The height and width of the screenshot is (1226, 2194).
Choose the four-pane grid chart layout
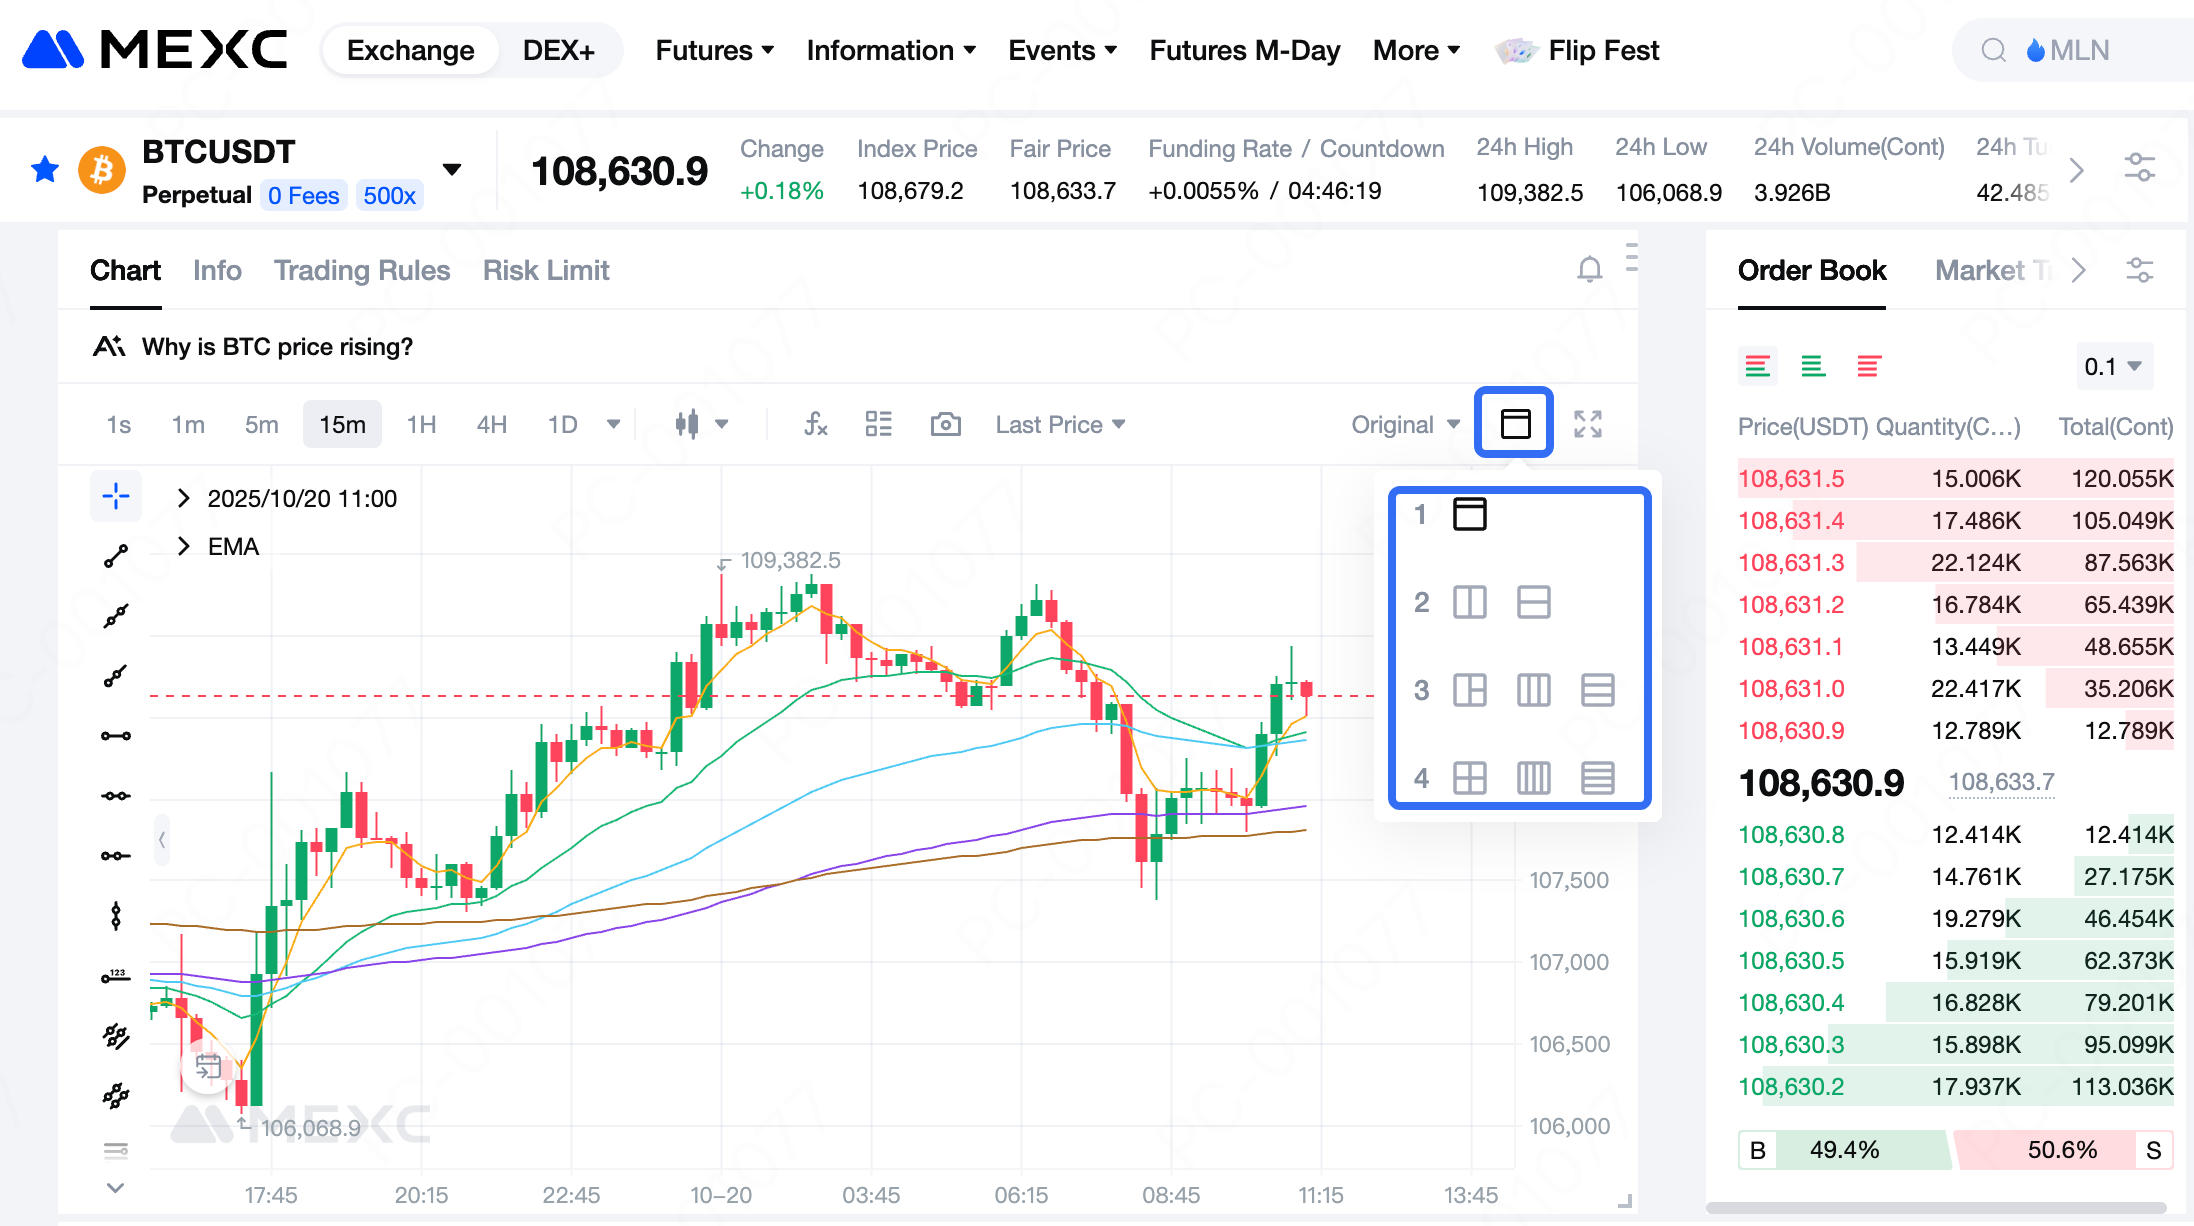click(1469, 778)
